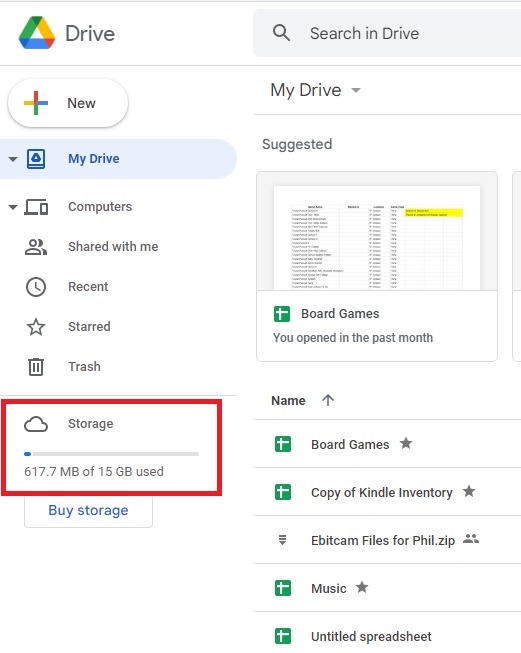Screen dimensions: 521x653
Task: Show Starred items
Action: point(89,326)
